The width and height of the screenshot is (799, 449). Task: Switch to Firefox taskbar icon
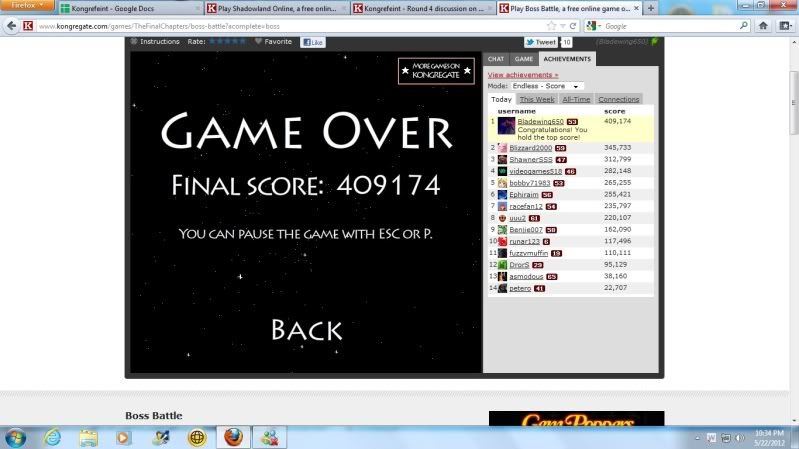(233, 437)
